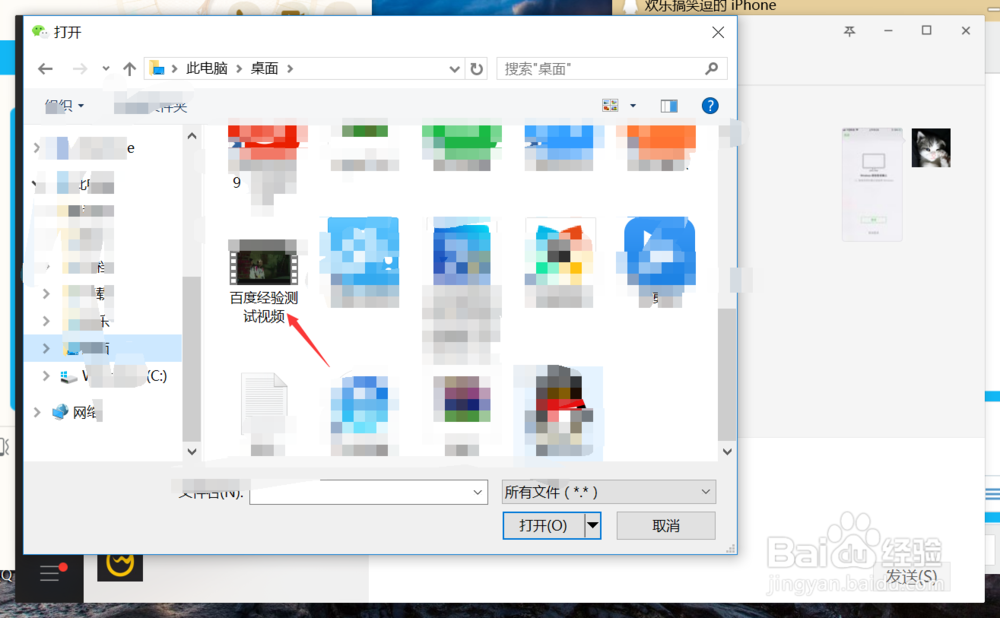This screenshot has height=618, width=1000.
Task: Click the 打开(O) button
Action: click(543, 526)
